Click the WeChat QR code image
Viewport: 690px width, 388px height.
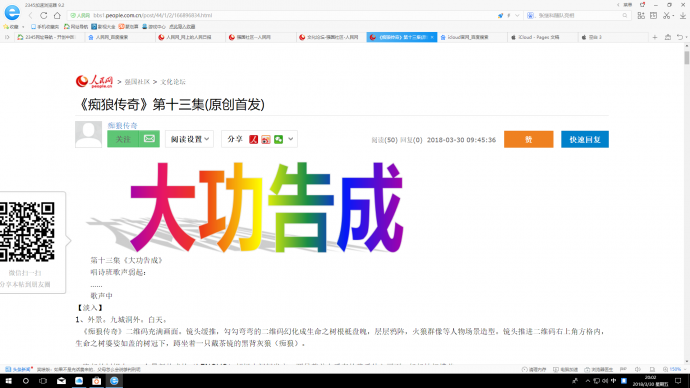[27, 232]
